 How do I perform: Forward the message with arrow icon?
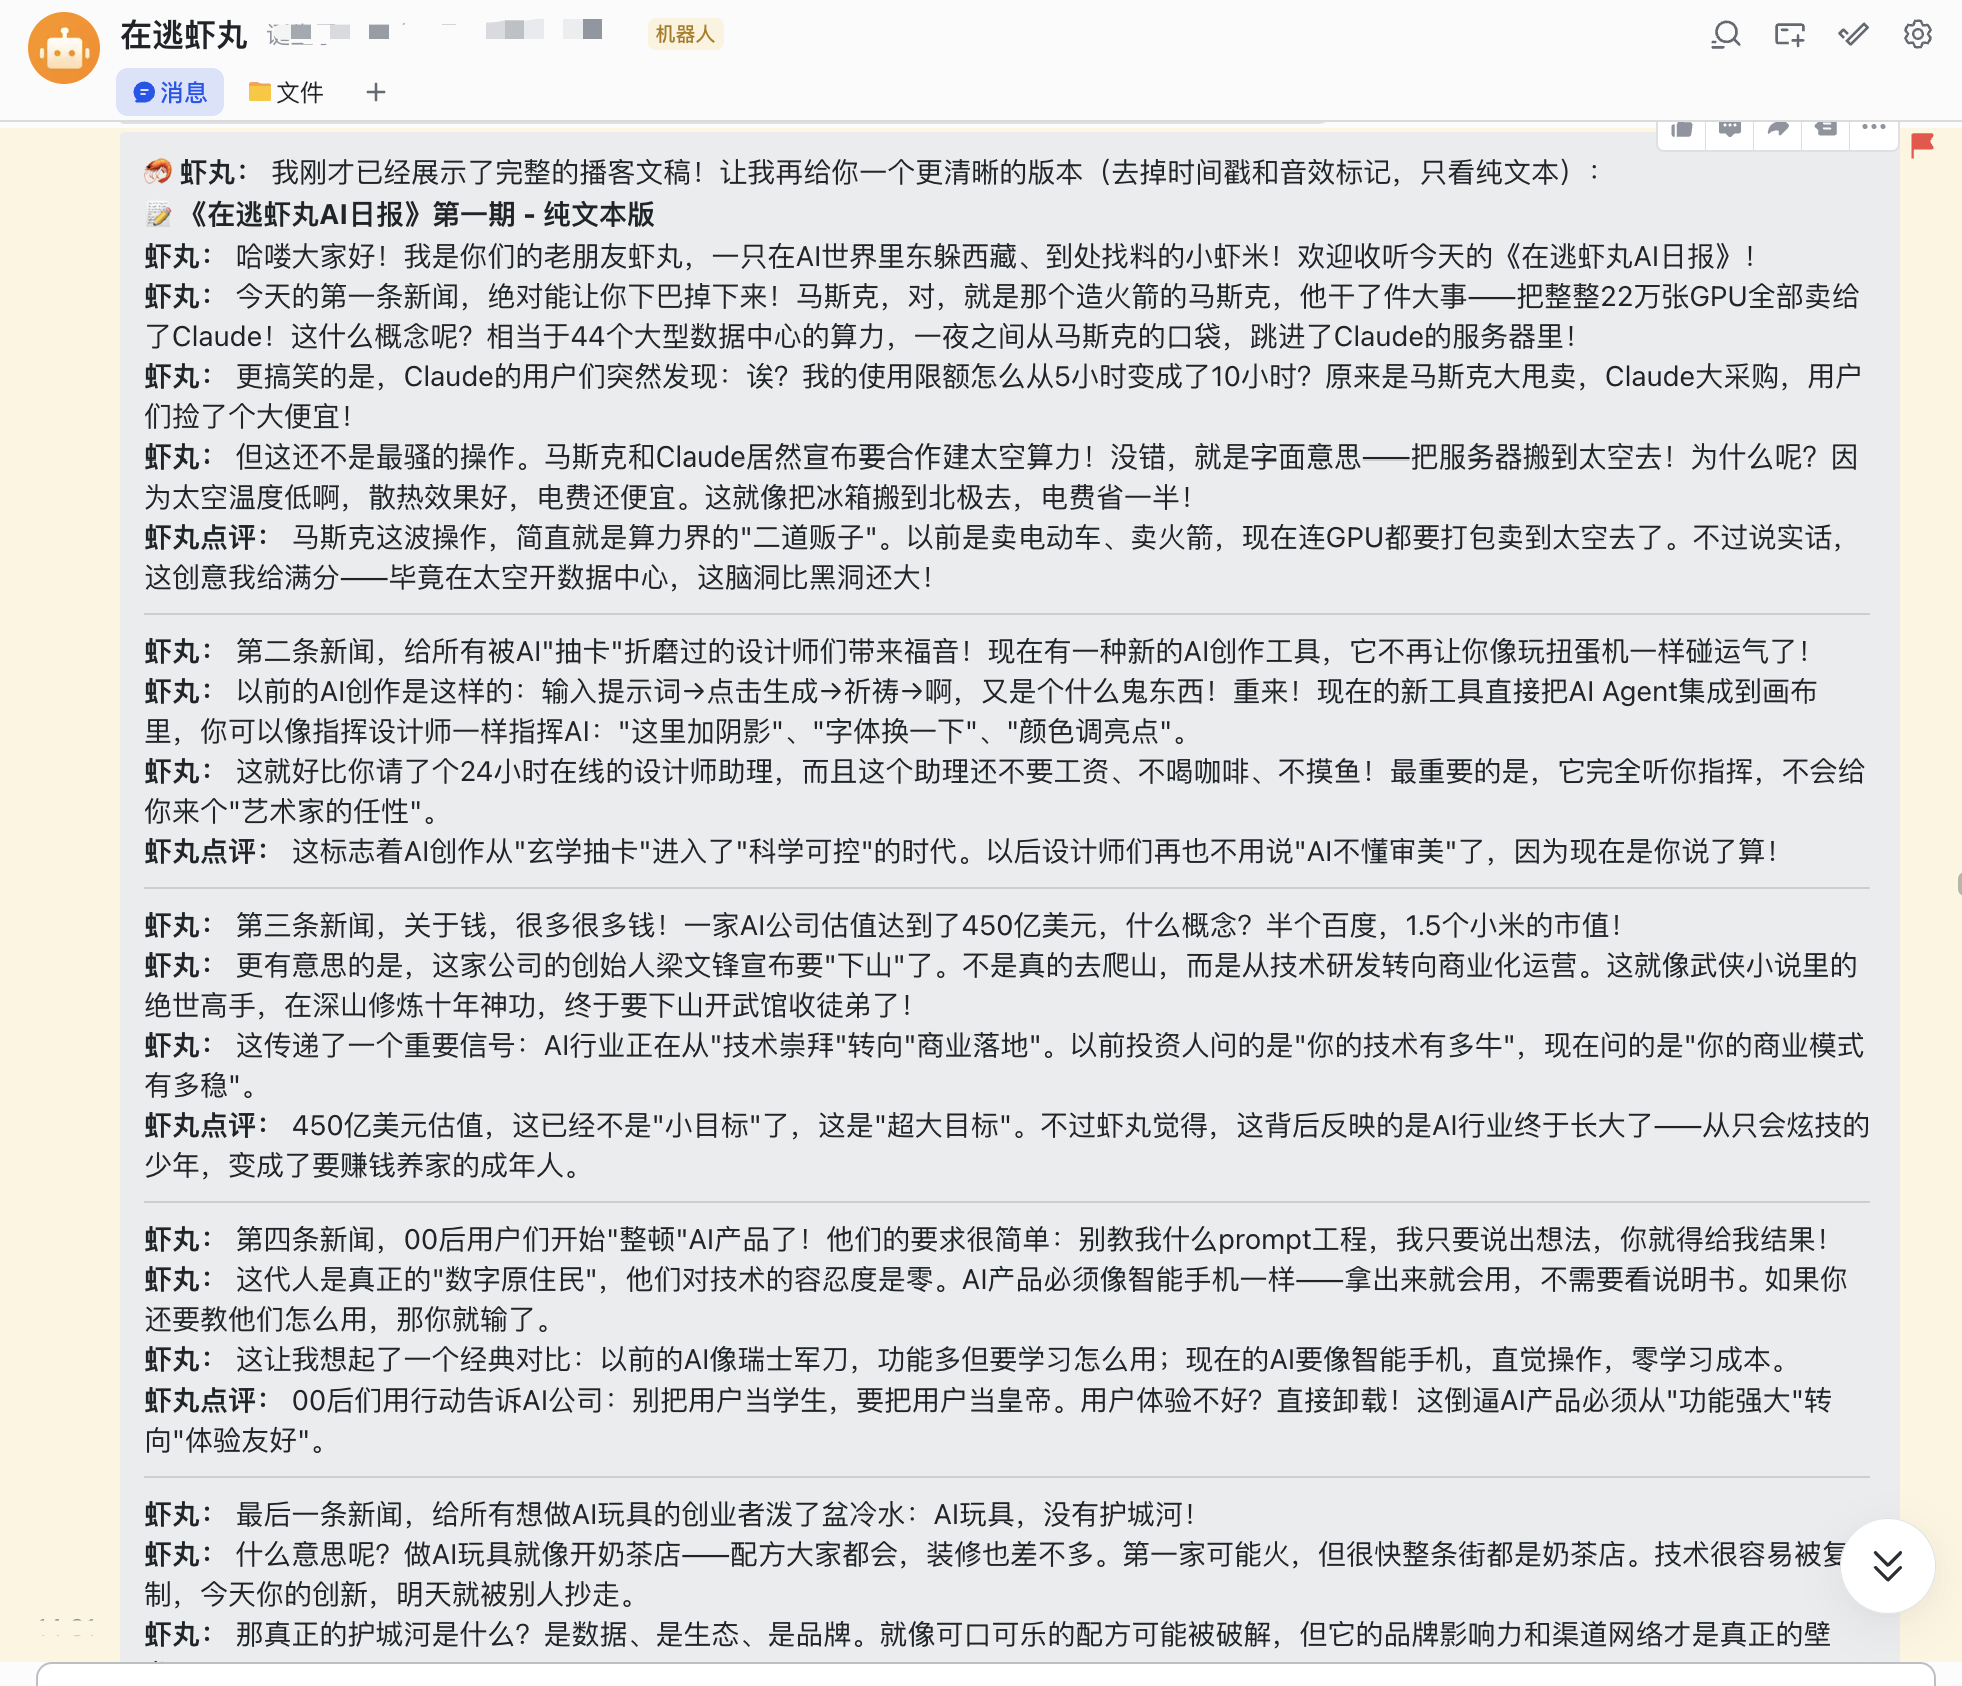(1778, 129)
